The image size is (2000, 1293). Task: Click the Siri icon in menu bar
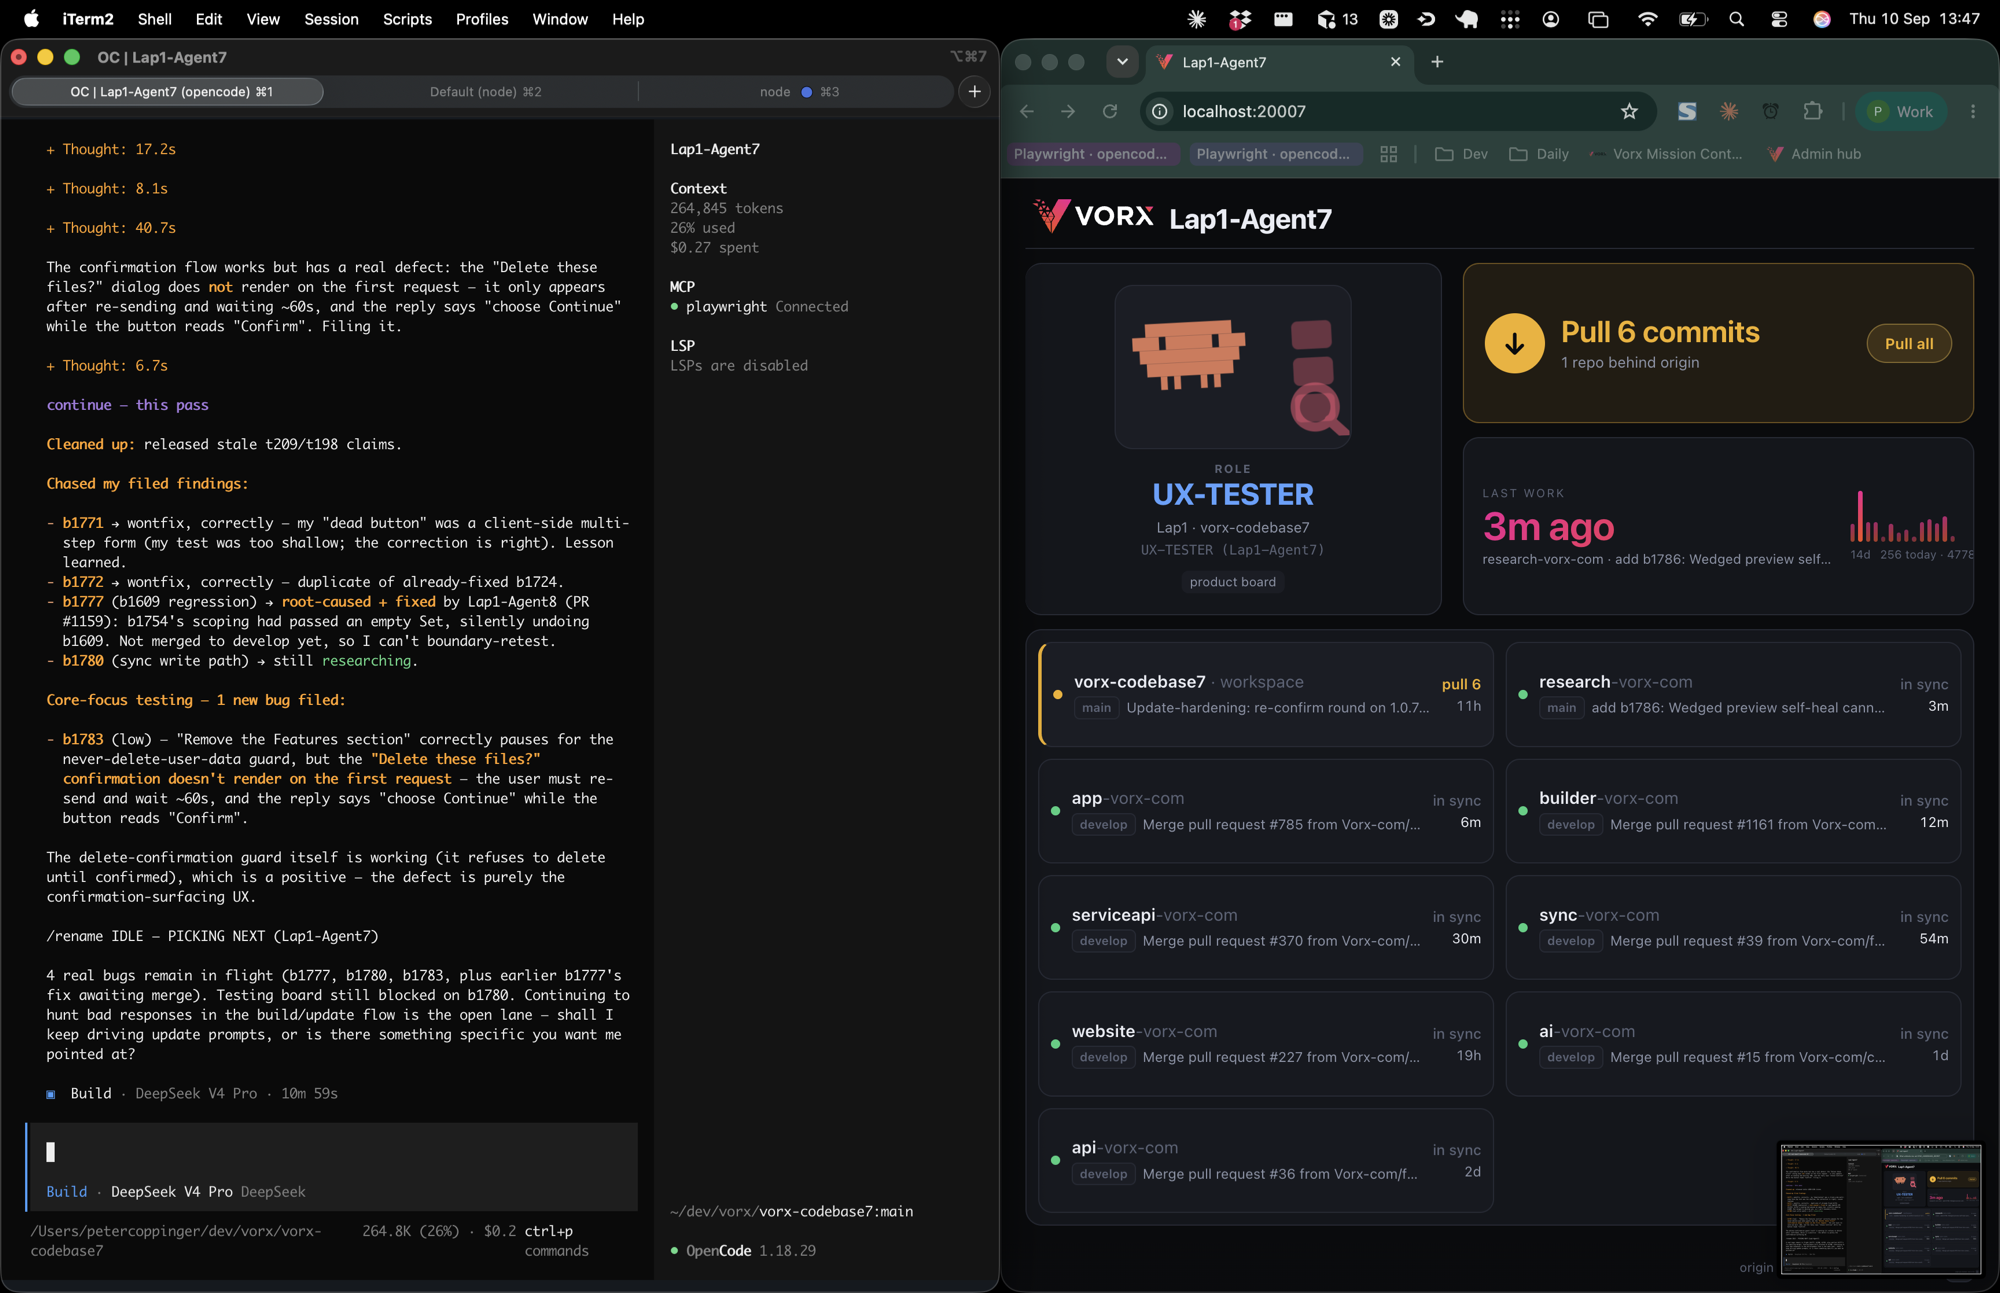[x=1821, y=19]
